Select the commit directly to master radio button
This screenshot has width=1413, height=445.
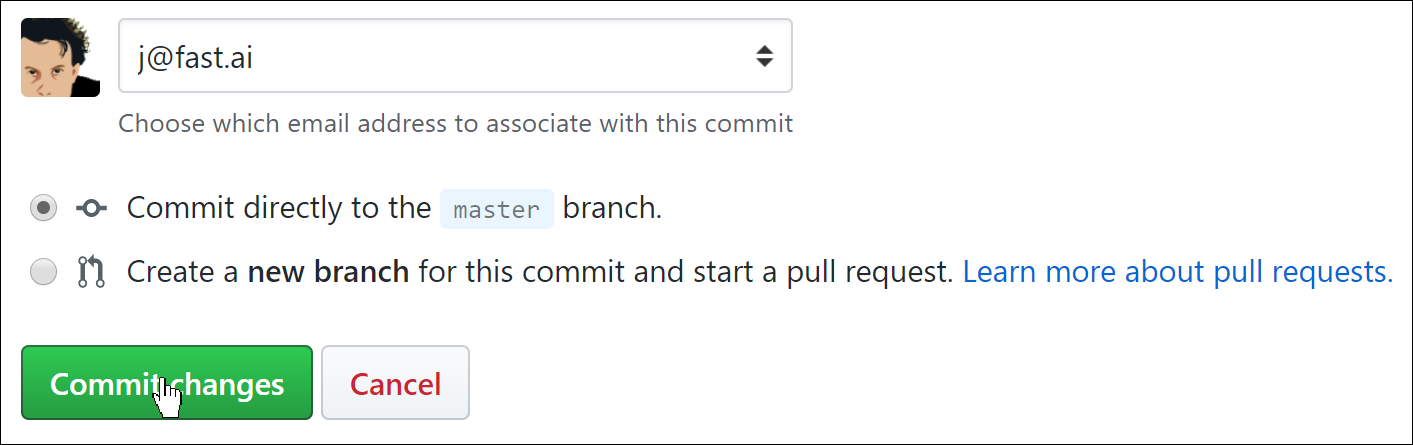(44, 209)
